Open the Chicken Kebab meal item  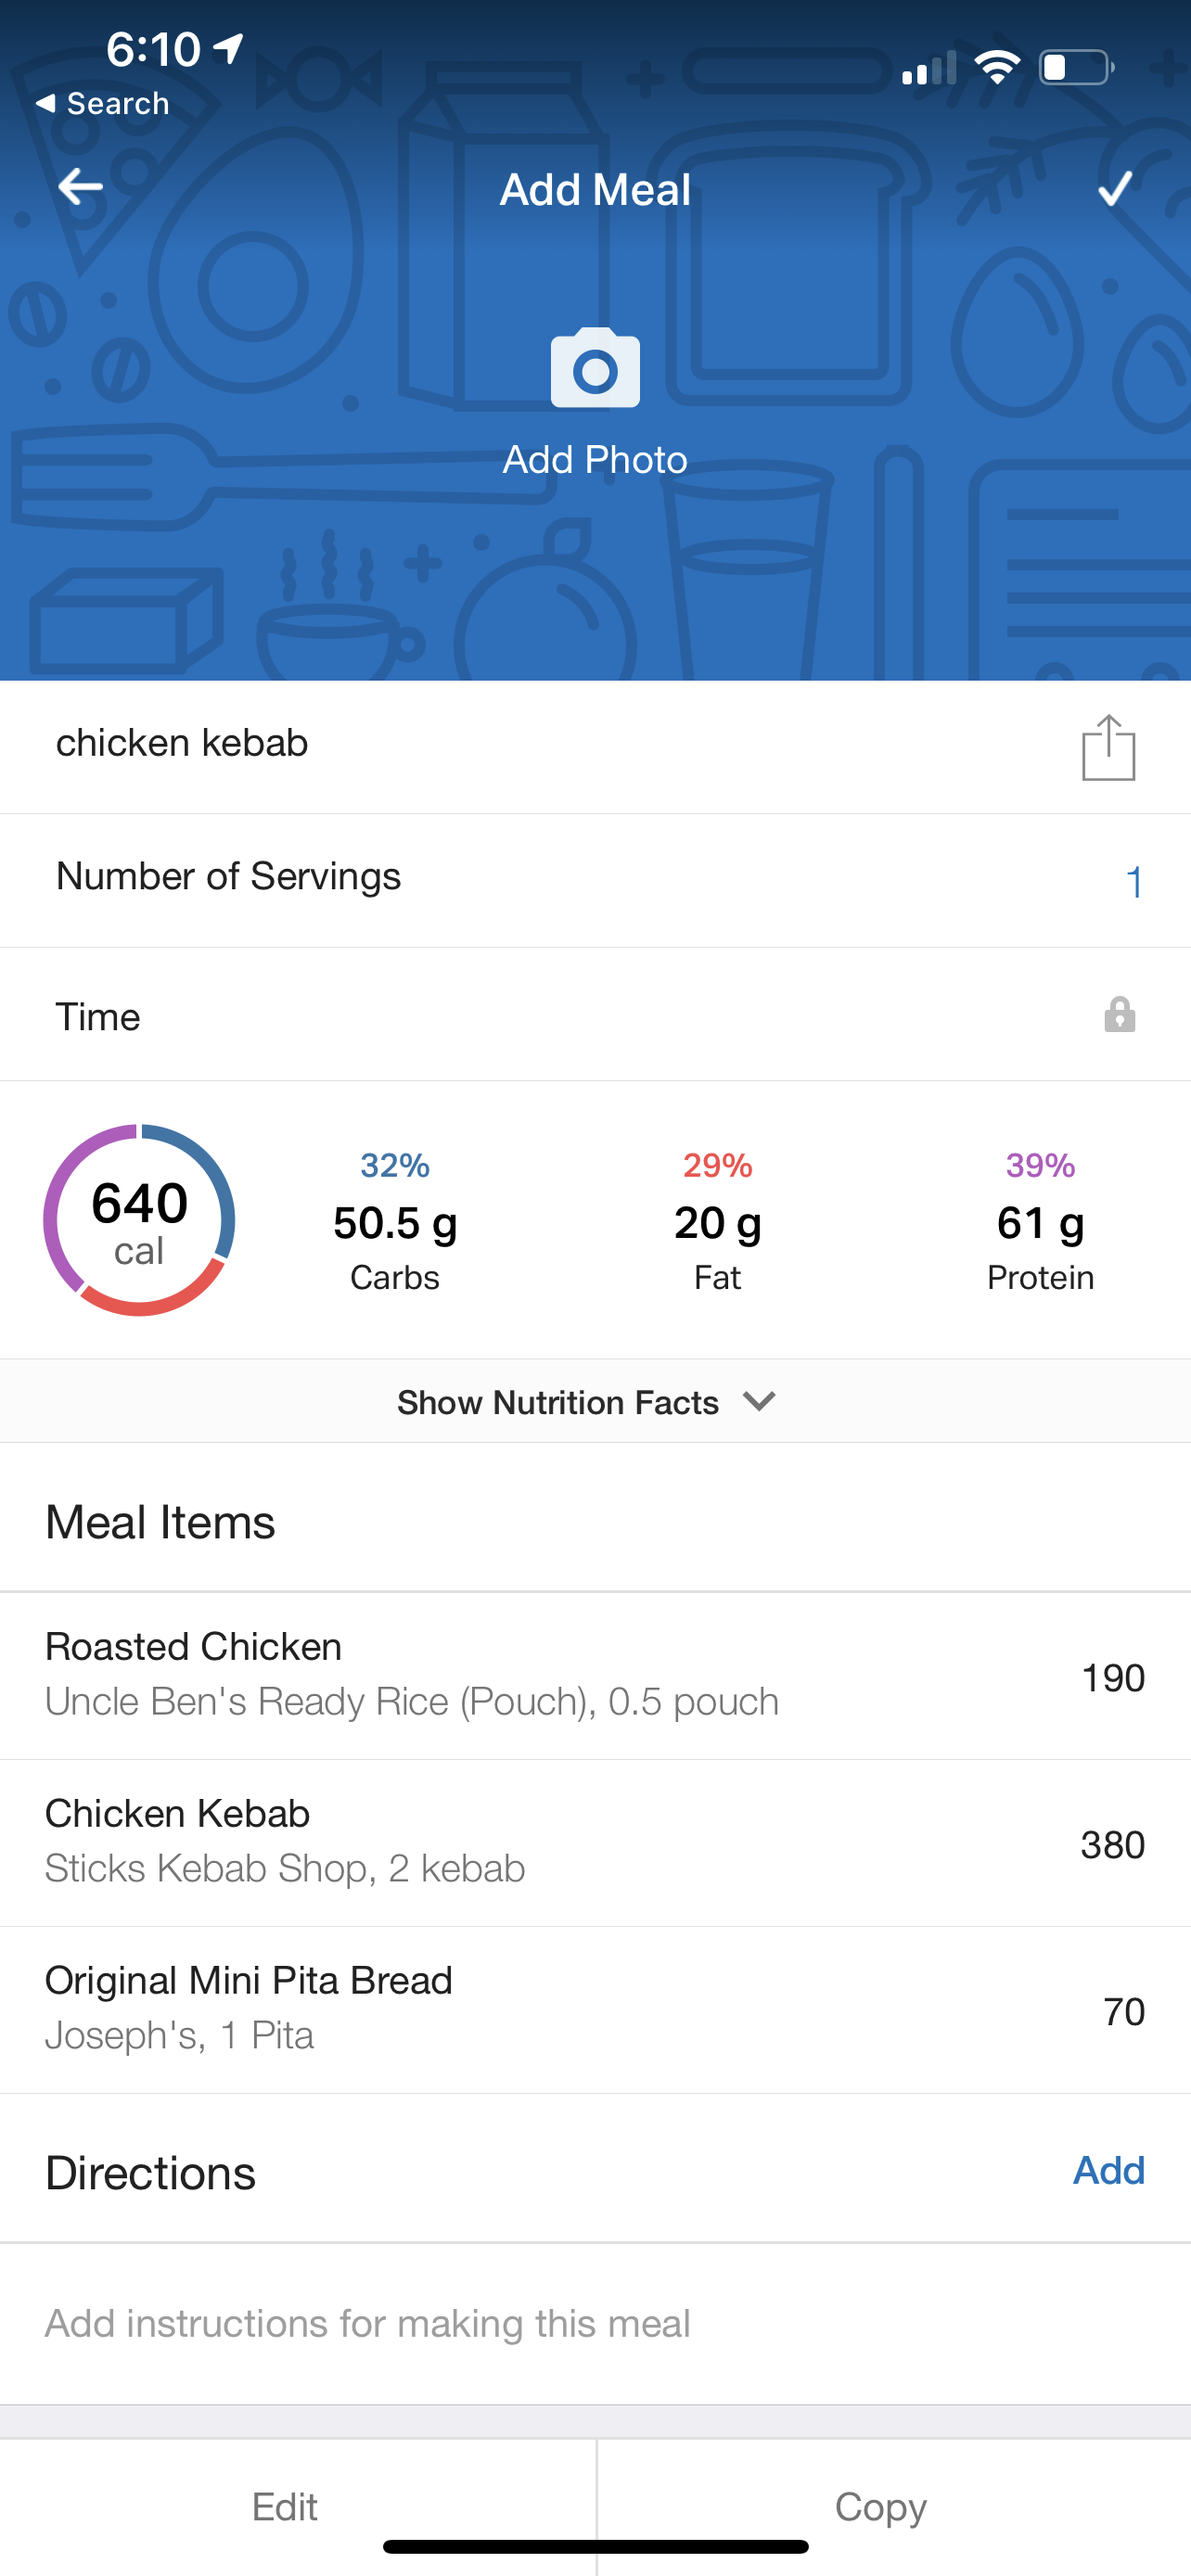coord(595,1842)
